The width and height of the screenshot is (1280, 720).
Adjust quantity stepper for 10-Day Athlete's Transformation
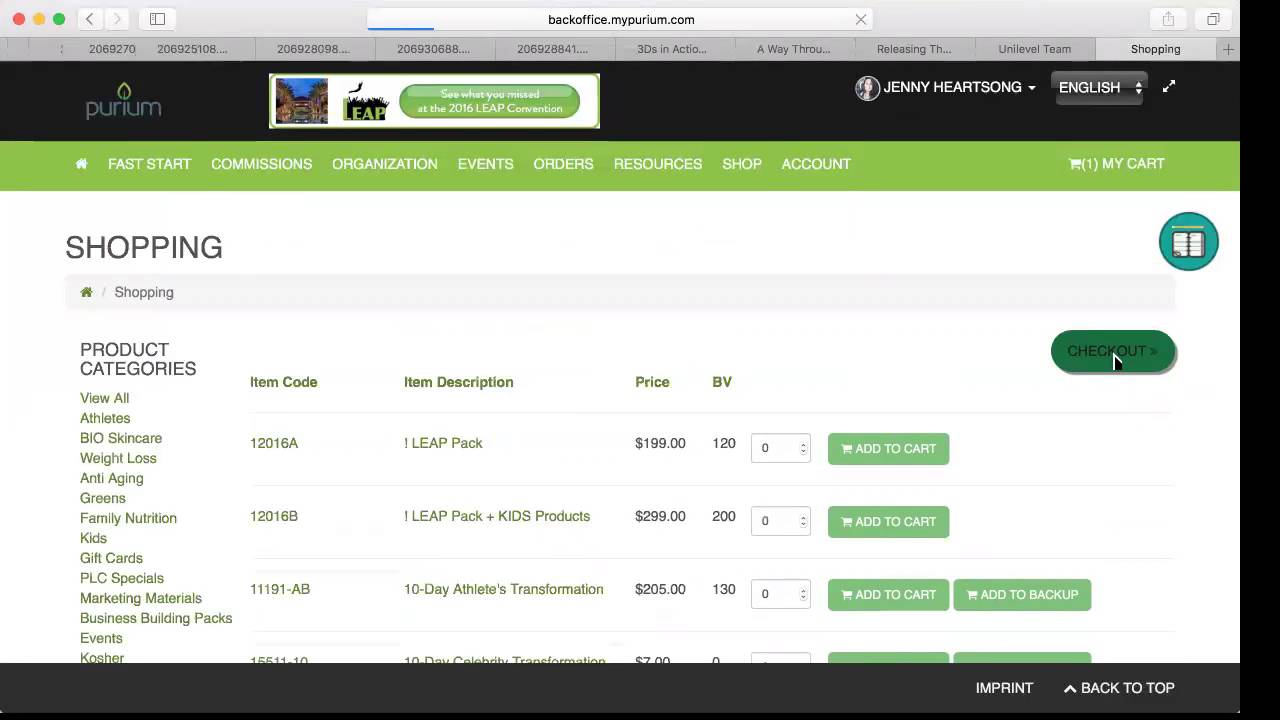point(803,594)
